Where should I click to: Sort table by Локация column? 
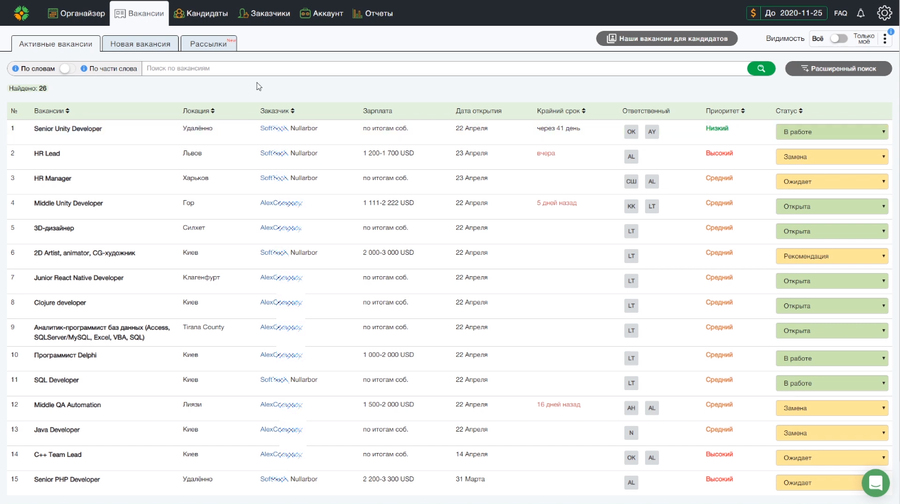[199, 111]
